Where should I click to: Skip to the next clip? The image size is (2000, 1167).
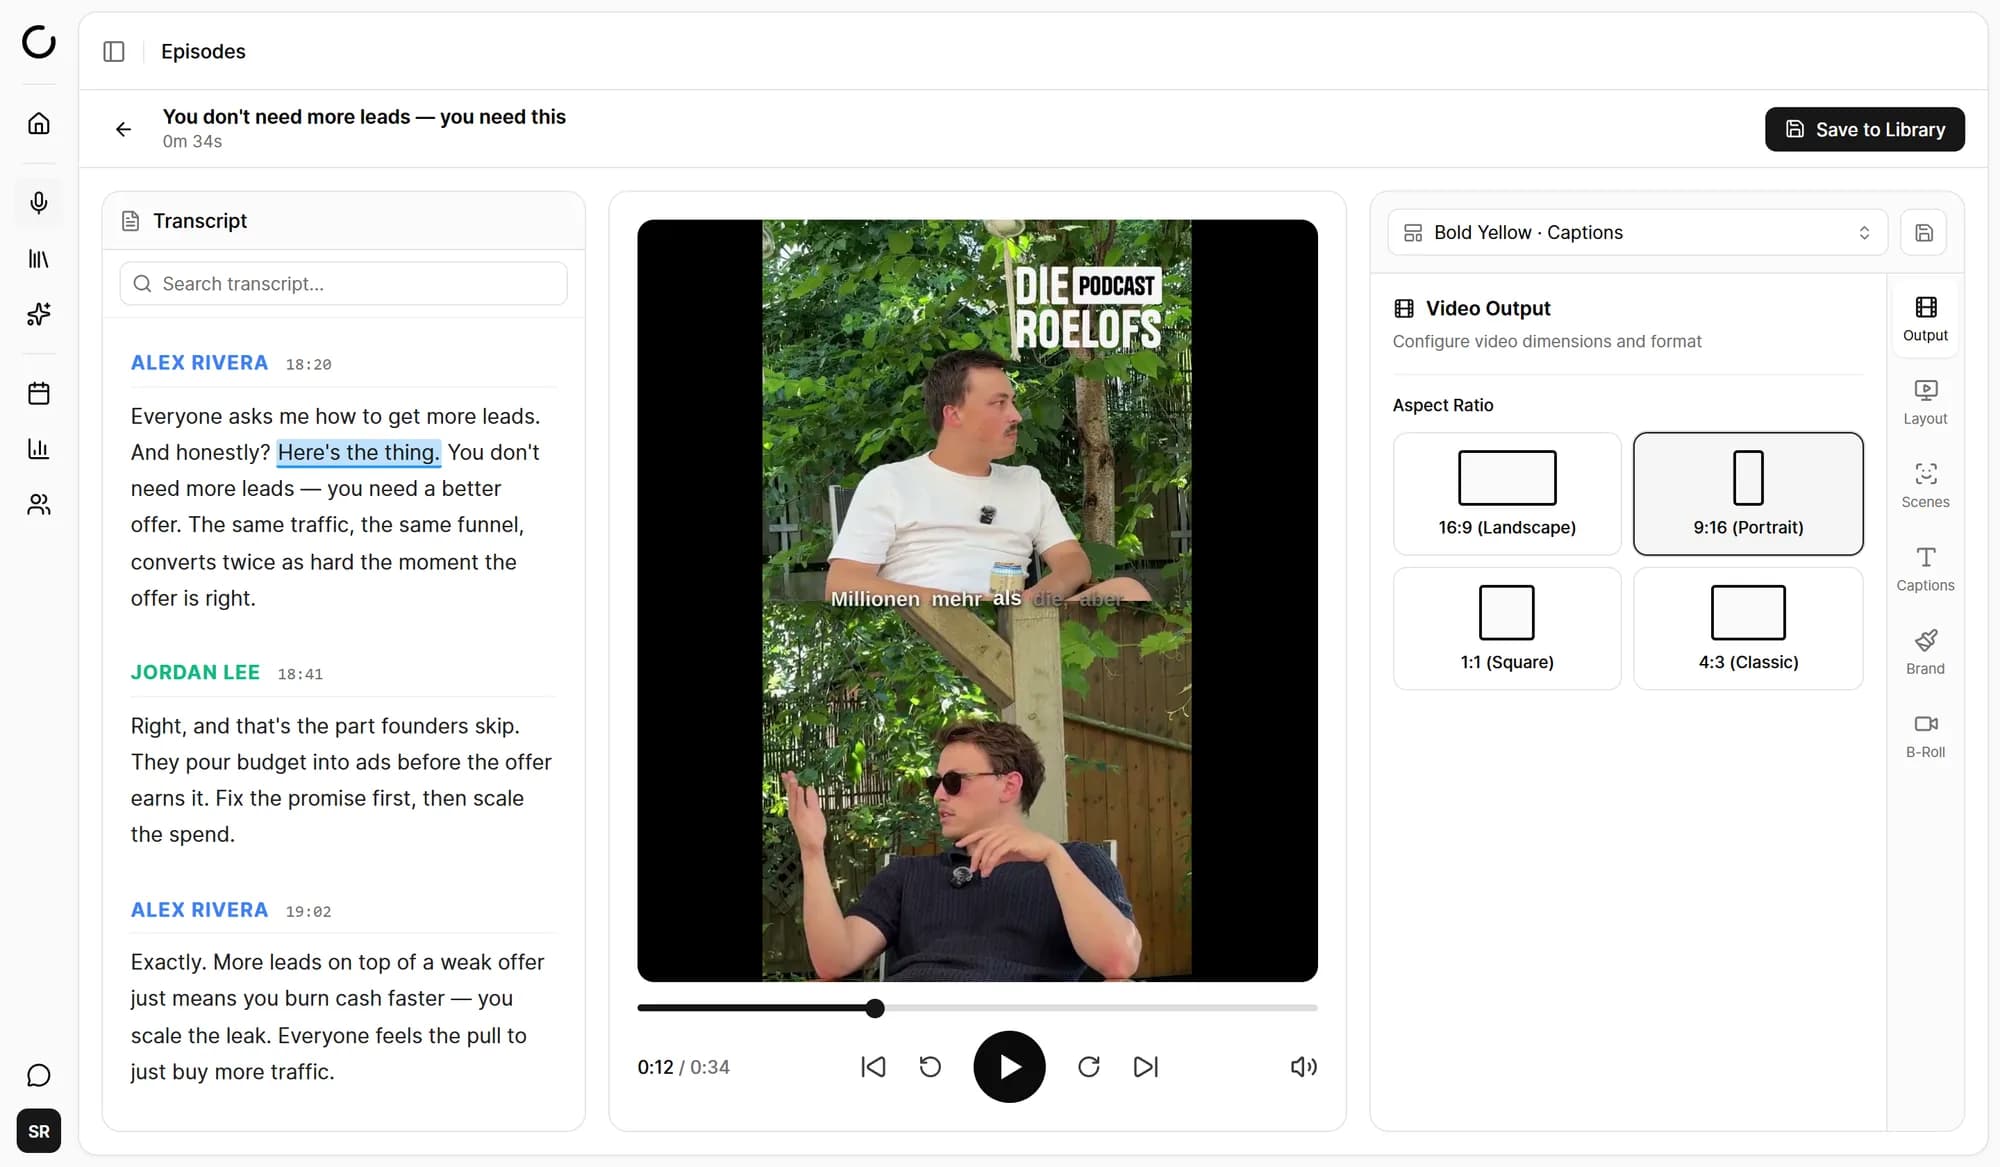tap(1146, 1067)
